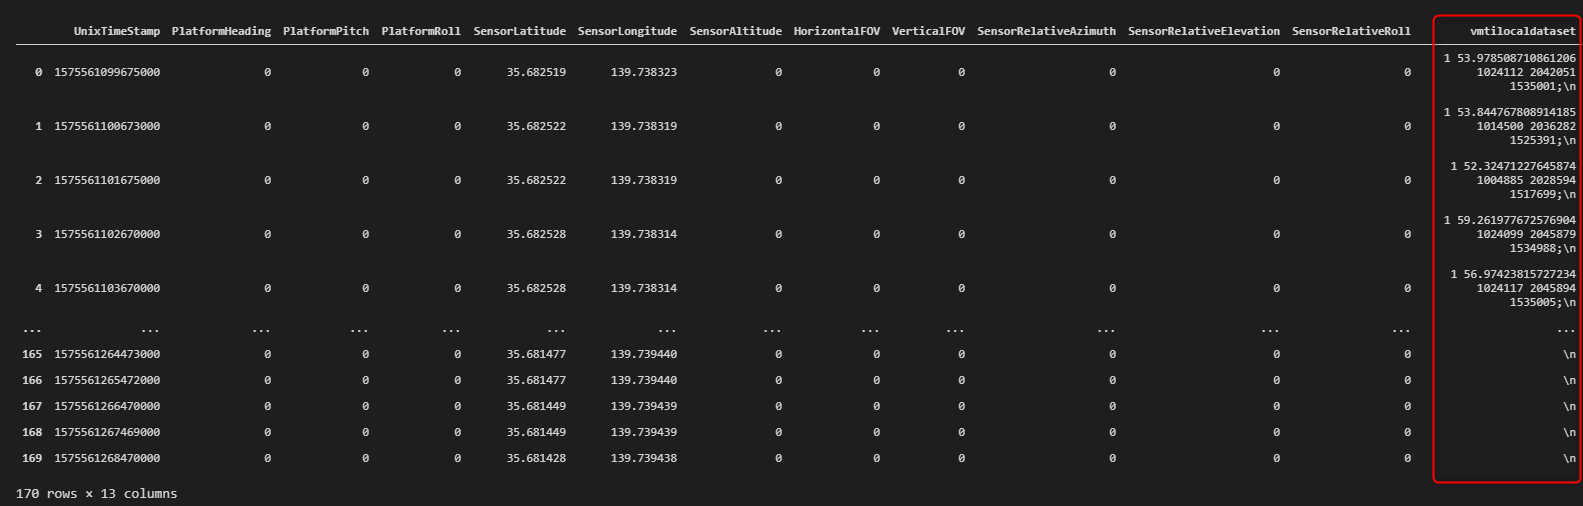Click timestamp 1575561265472000 in row 166

click(107, 380)
